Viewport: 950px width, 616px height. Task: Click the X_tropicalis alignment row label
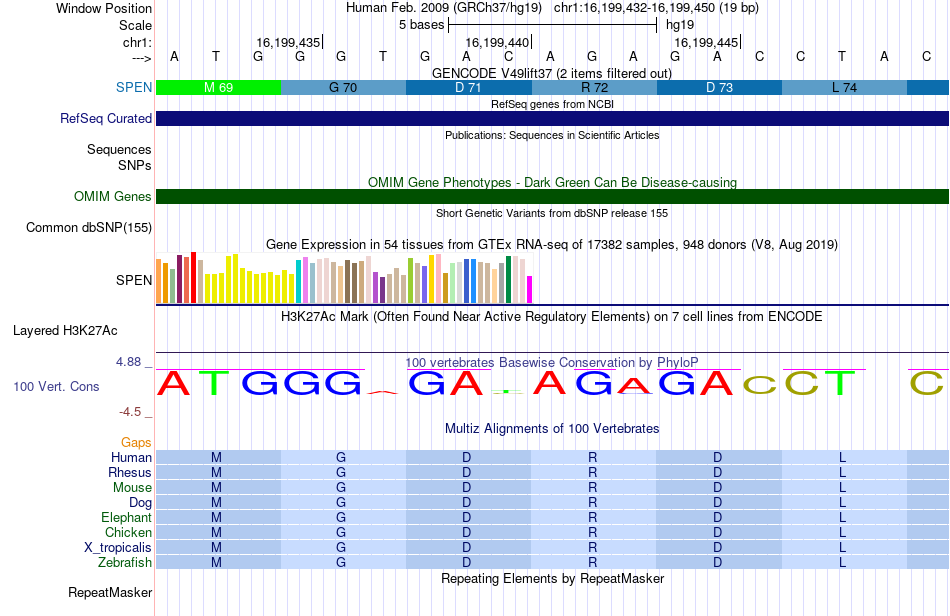tap(118, 548)
